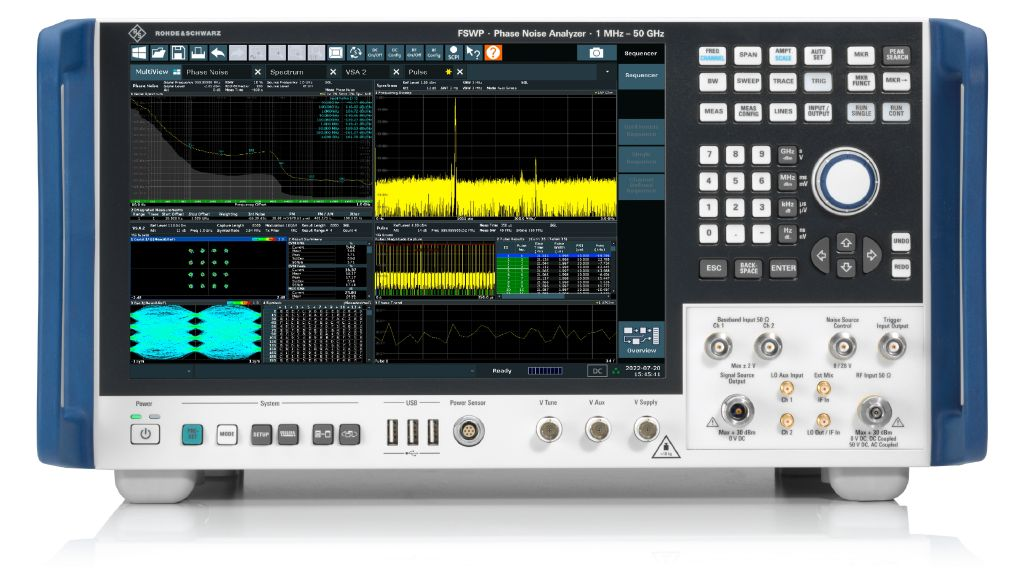Click the Print toolbar icon

point(196,52)
